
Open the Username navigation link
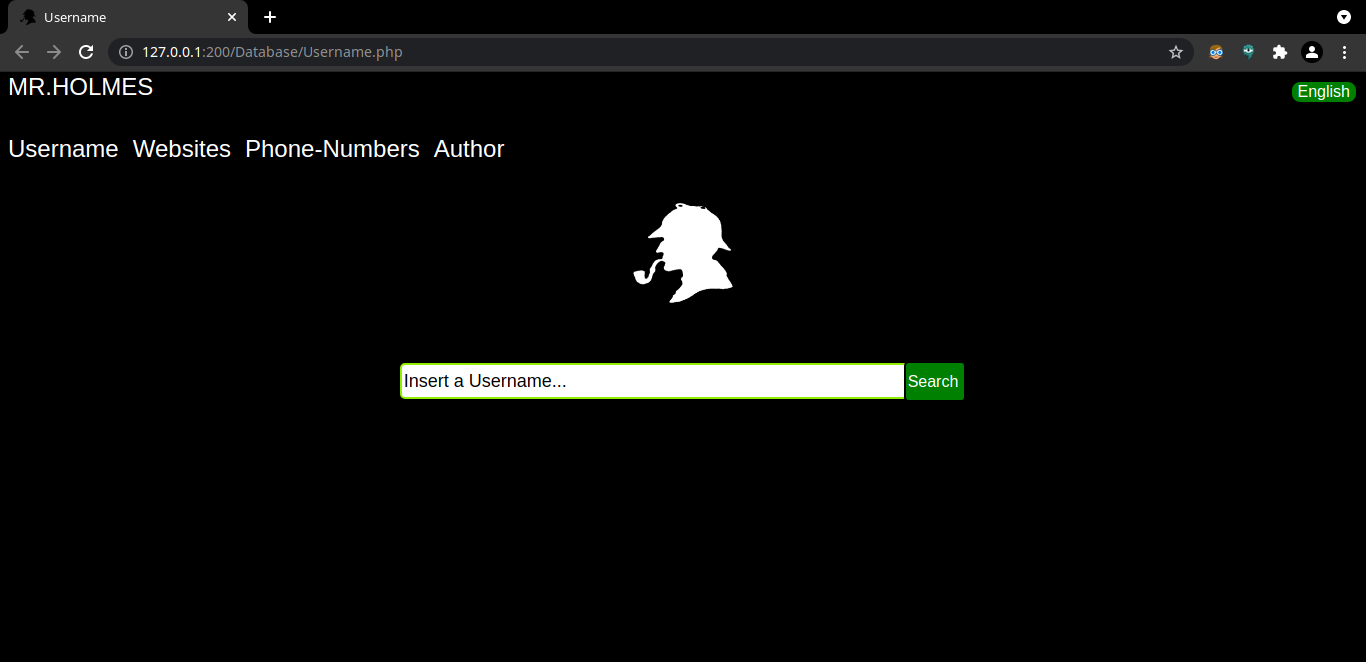coord(63,149)
